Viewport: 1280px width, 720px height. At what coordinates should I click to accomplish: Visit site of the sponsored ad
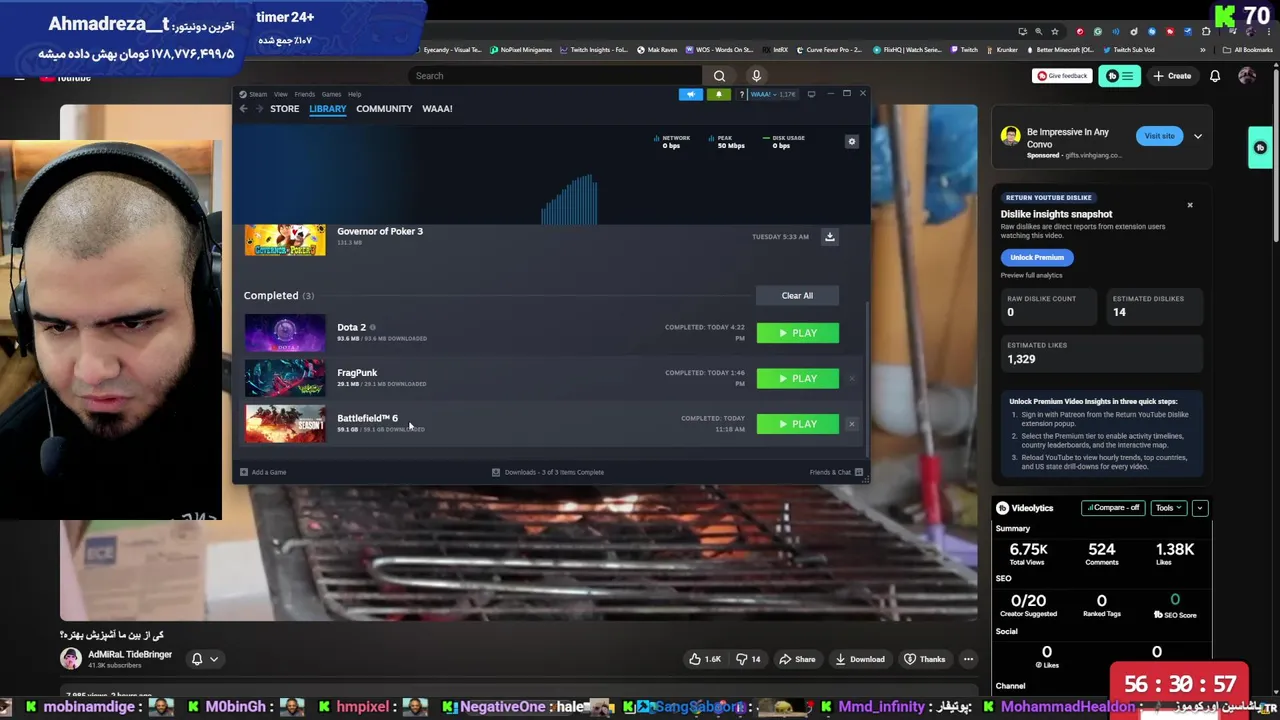click(1159, 136)
